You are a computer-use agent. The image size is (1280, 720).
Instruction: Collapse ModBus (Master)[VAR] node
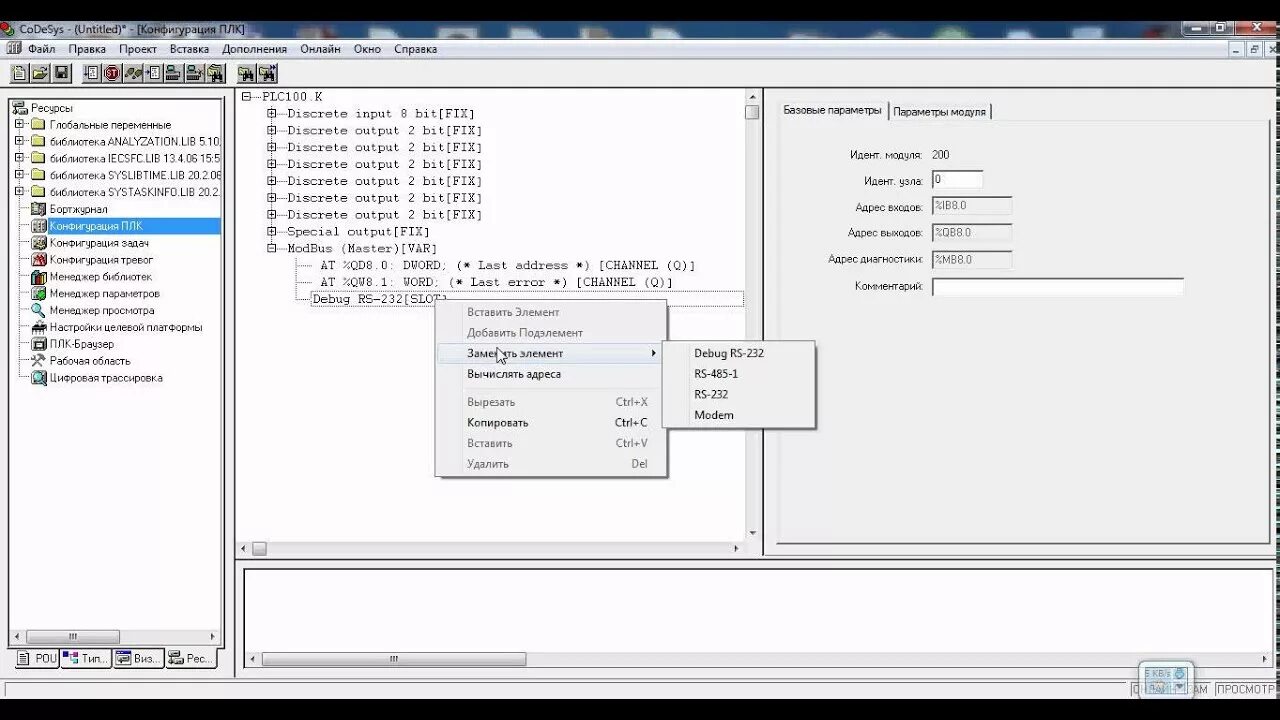271,248
